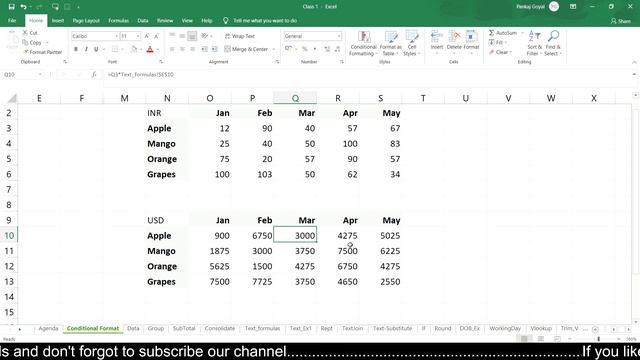640x360 pixels.
Task: Click the red Font Color button
Action: [150, 49]
